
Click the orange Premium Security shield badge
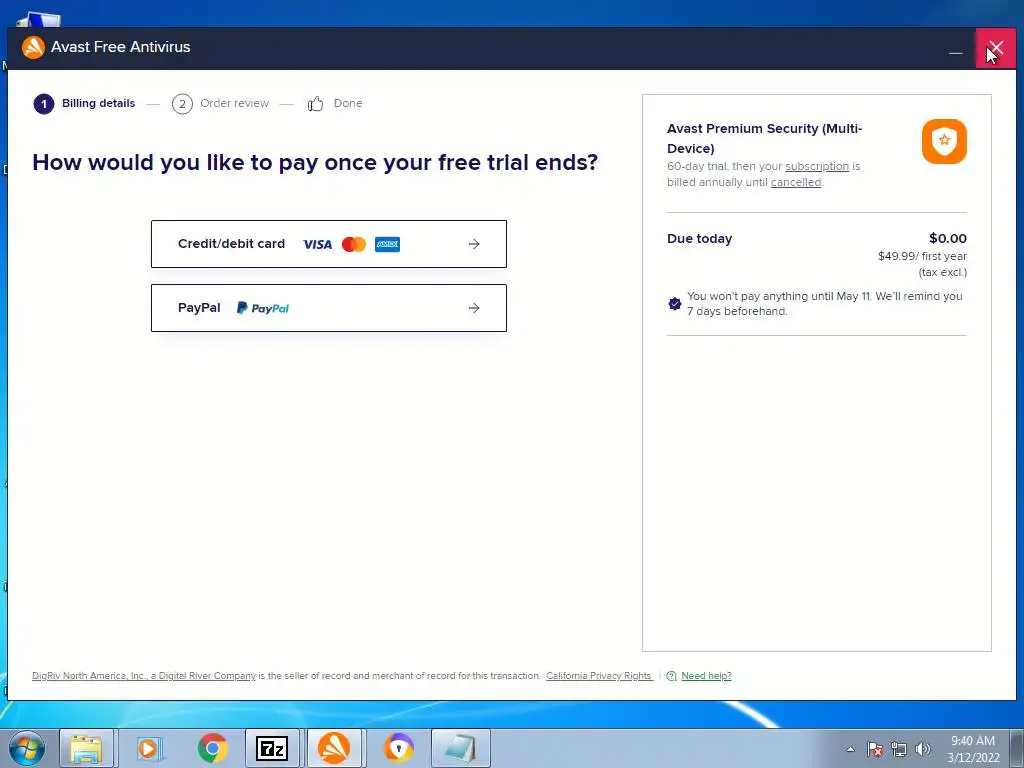(944, 141)
